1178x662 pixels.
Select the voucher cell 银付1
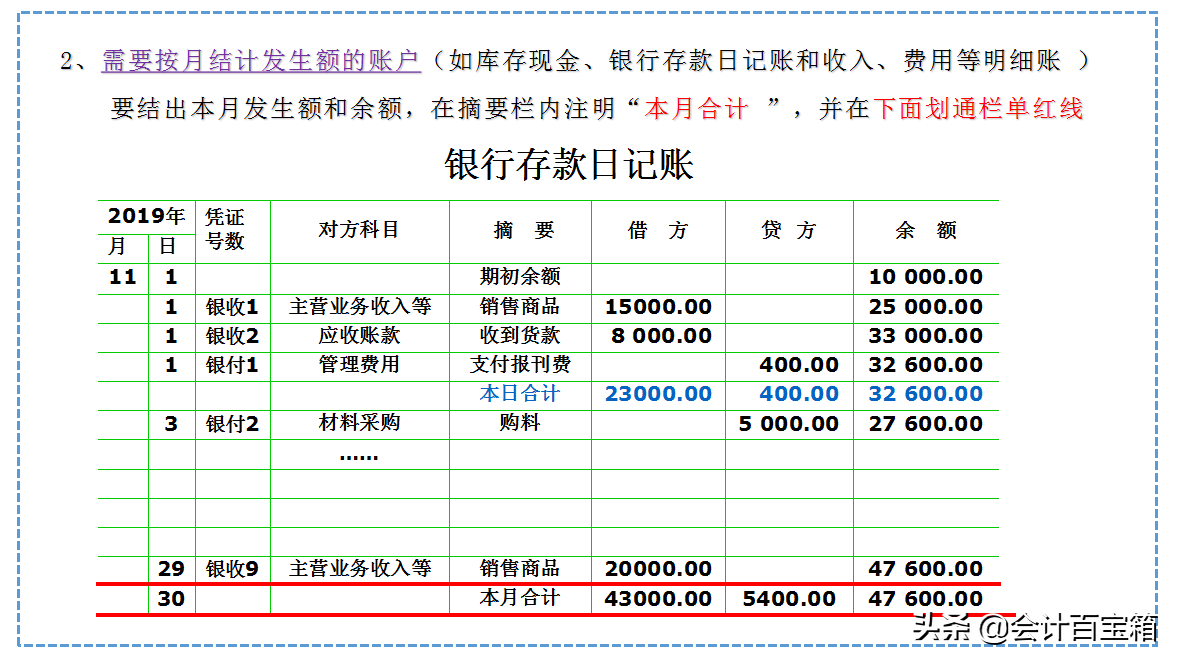coord(233,365)
